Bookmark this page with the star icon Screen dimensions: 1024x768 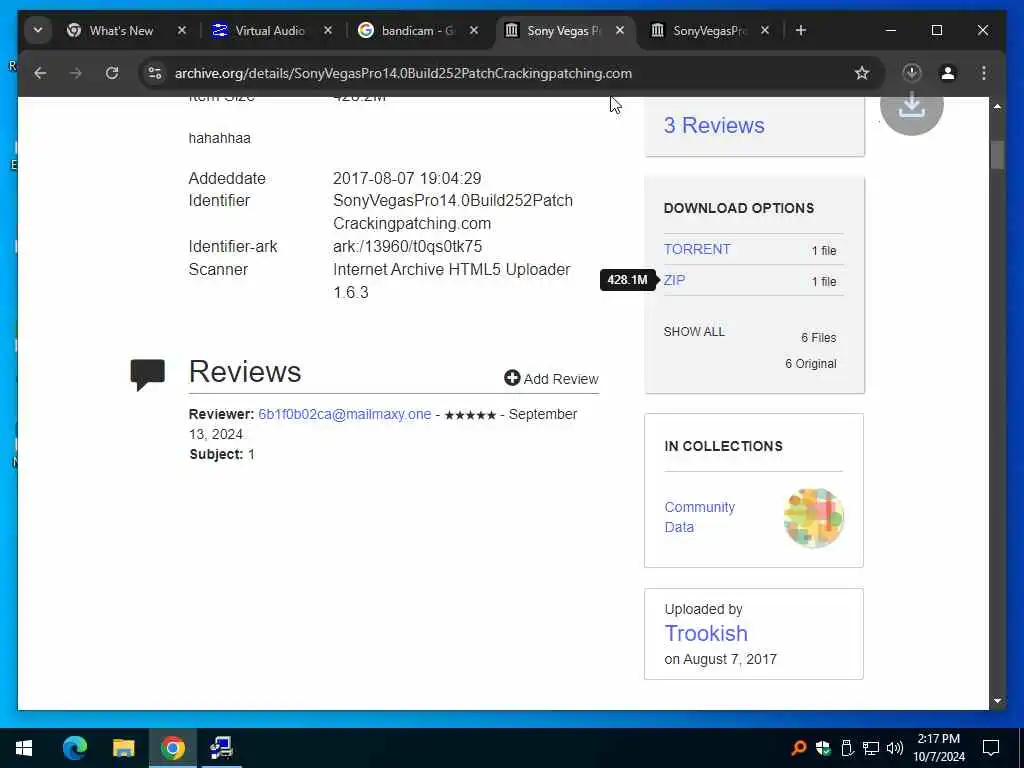(862, 73)
